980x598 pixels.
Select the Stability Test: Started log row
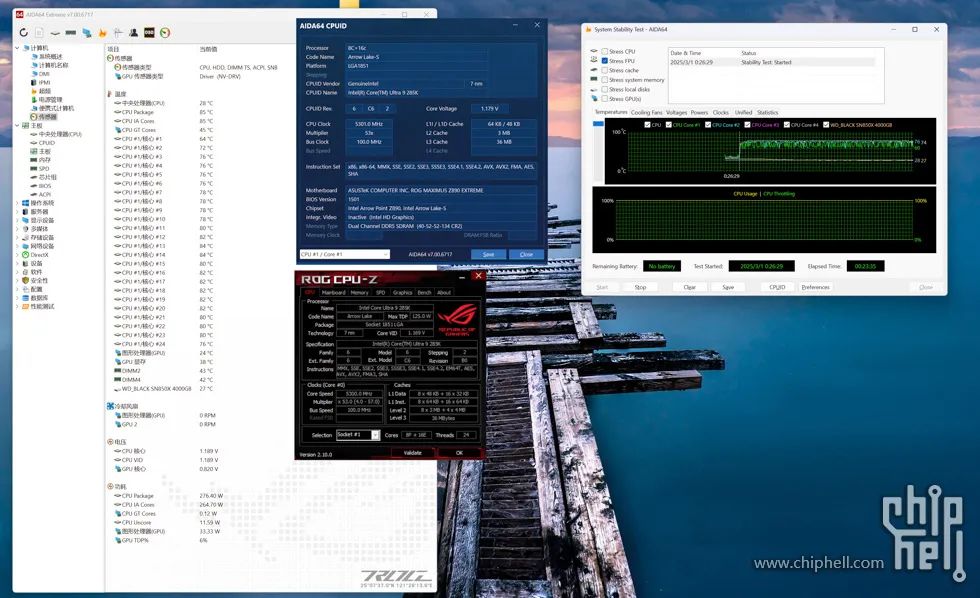coord(772,62)
